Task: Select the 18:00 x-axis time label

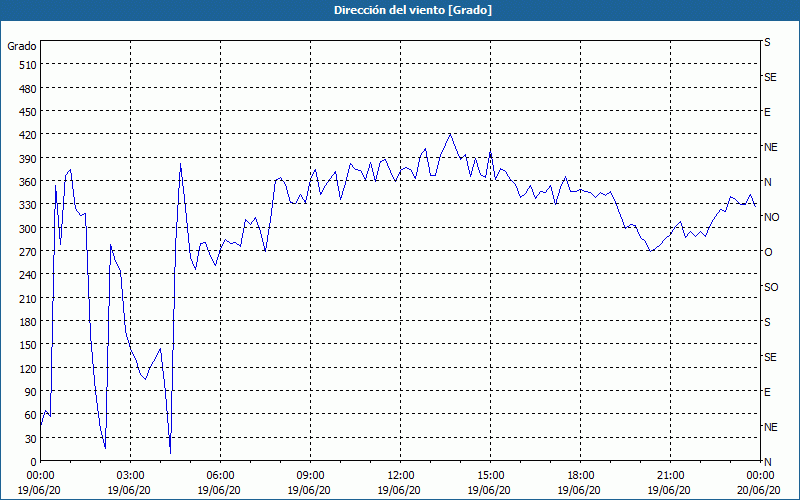Action: [x=581, y=476]
